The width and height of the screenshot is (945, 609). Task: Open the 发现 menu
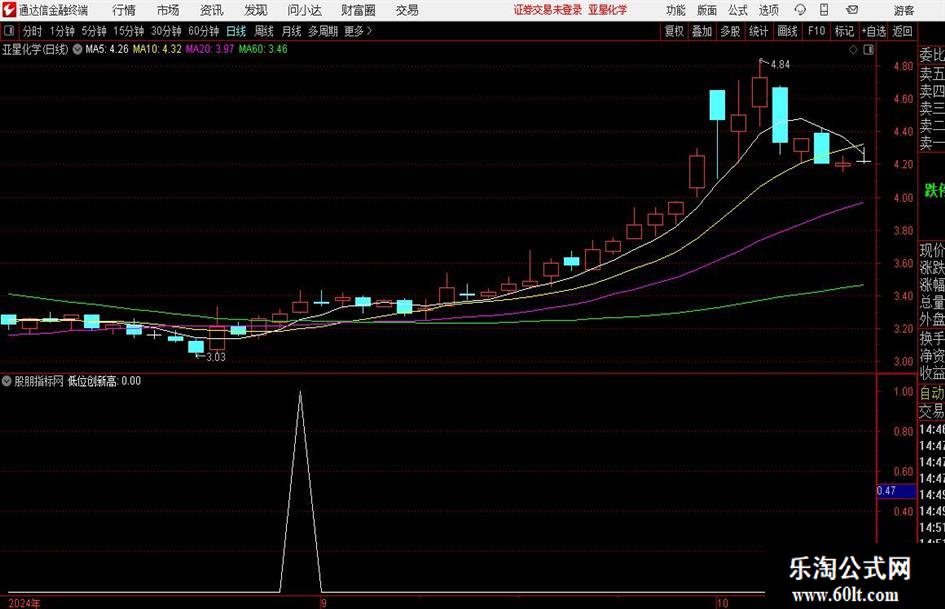pyautogui.click(x=256, y=10)
